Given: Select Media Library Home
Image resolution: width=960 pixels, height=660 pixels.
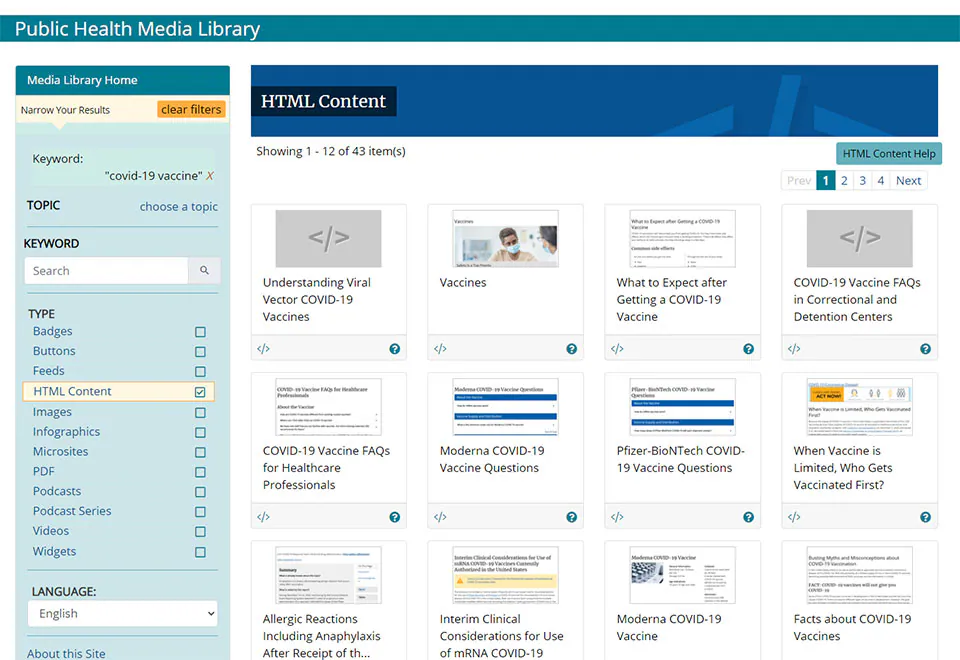Looking at the screenshot, I should pyautogui.click(x=80, y=80).
